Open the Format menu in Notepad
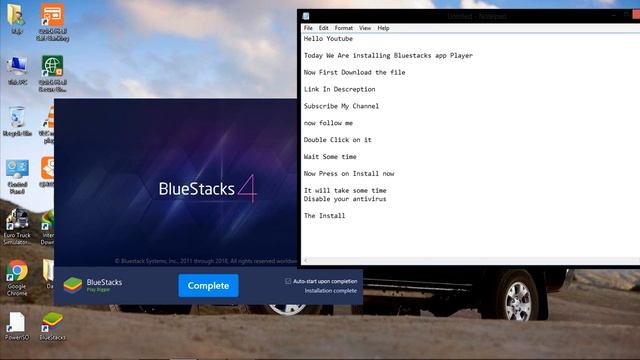 (x=344, y=28)
